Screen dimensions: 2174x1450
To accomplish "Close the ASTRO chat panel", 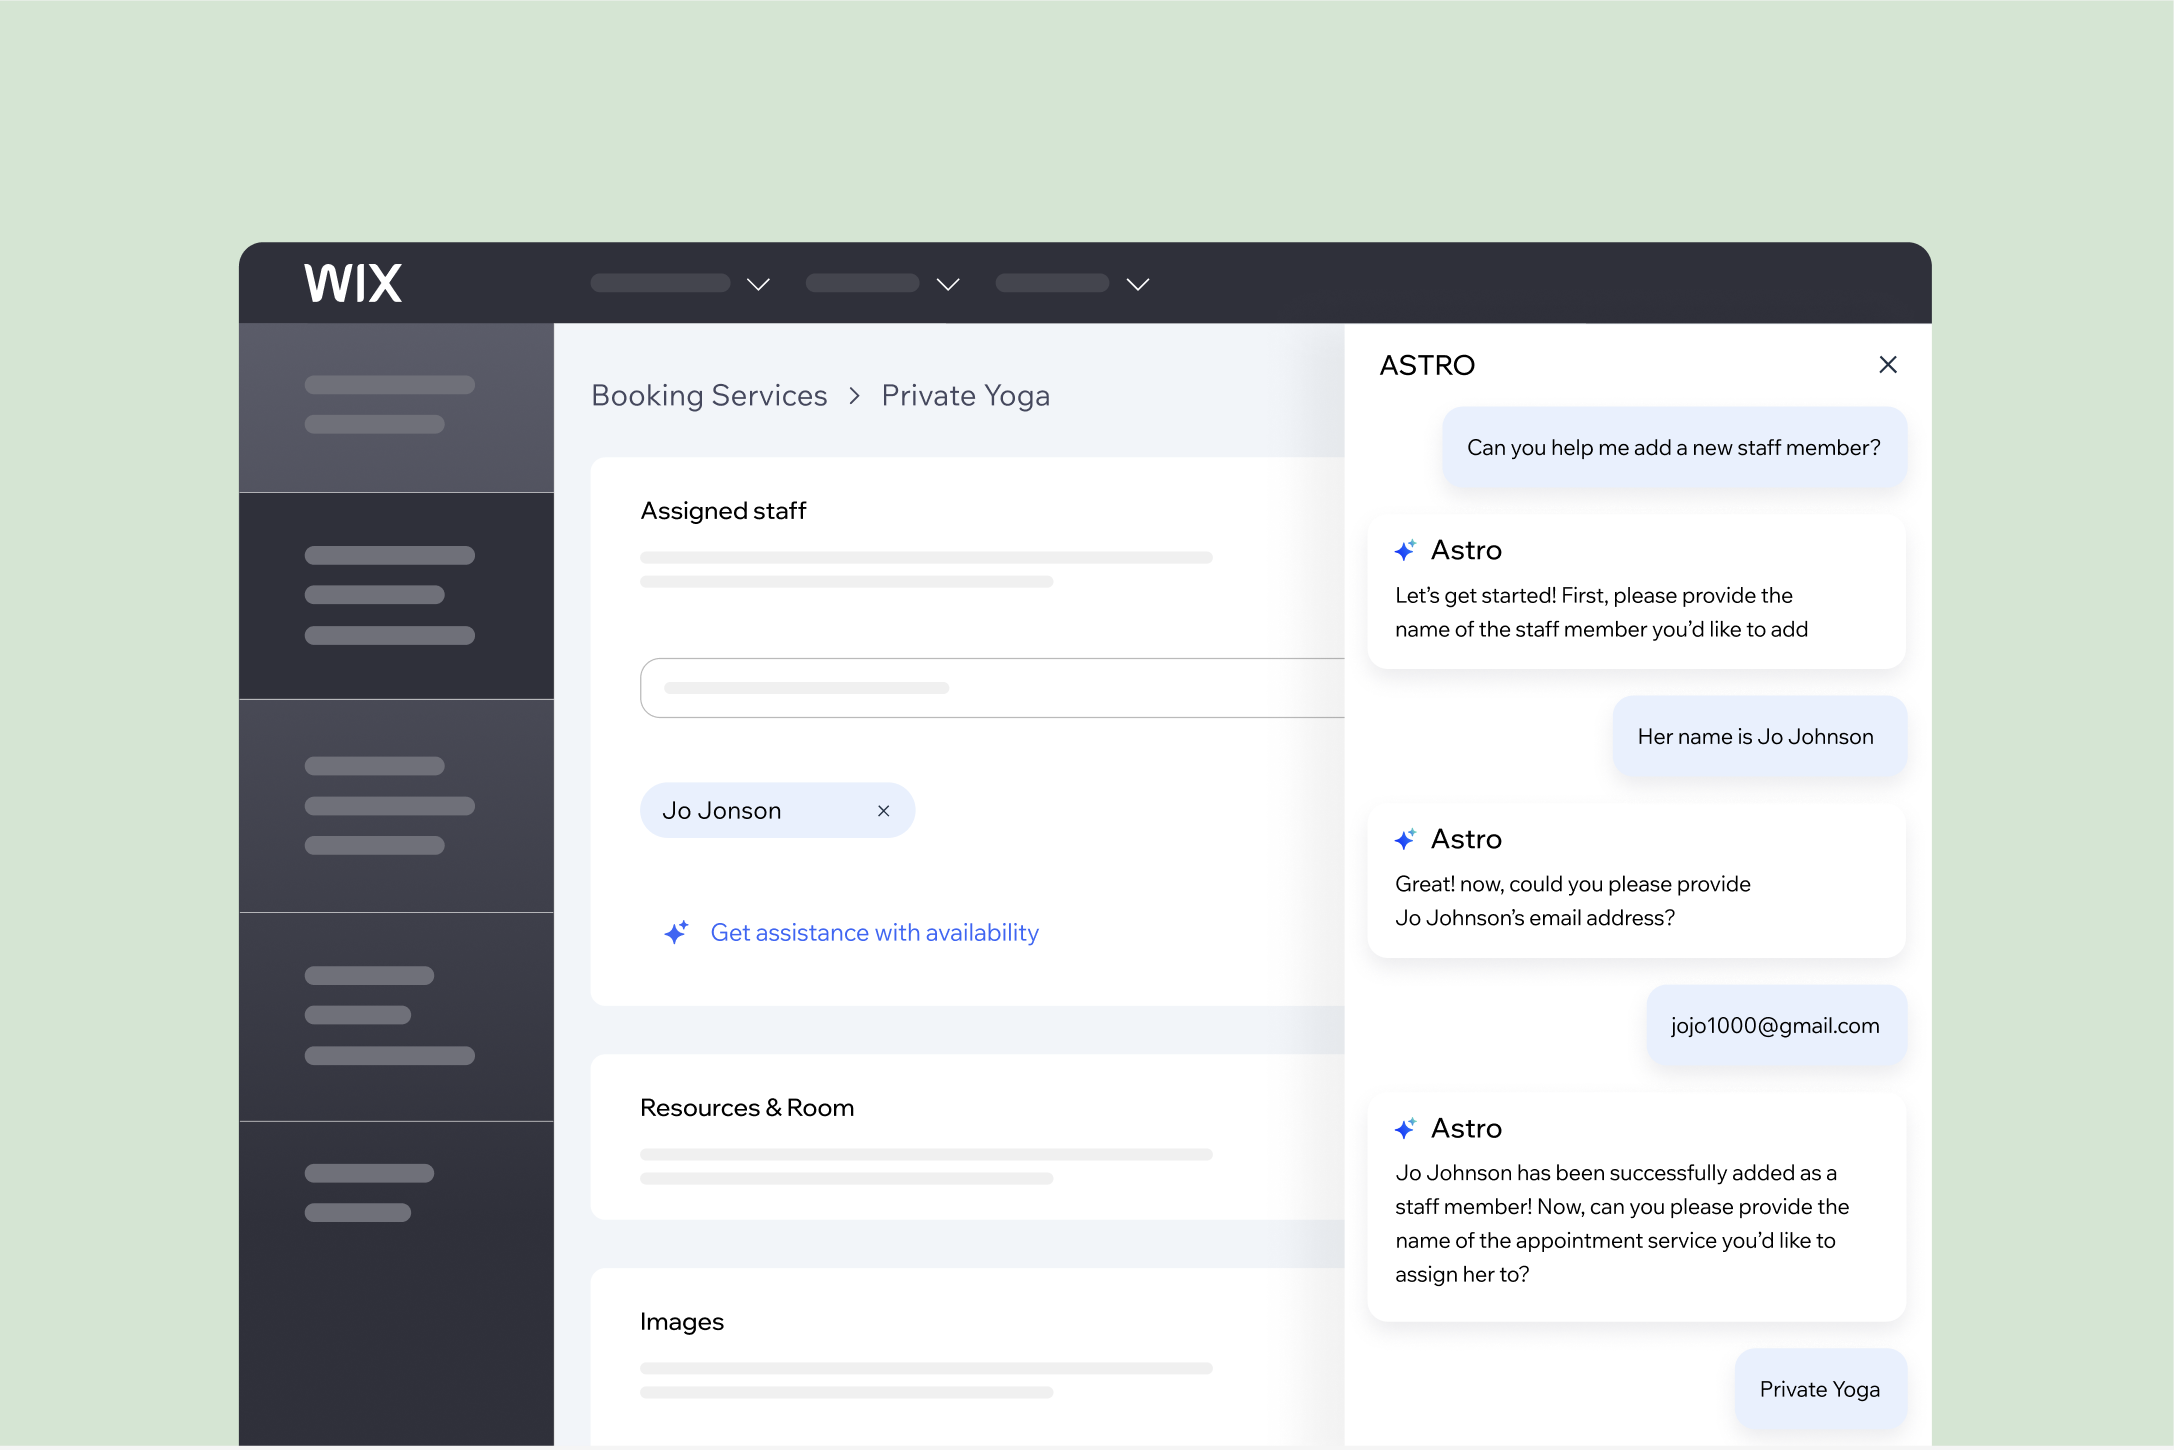I will [1887, 365].
